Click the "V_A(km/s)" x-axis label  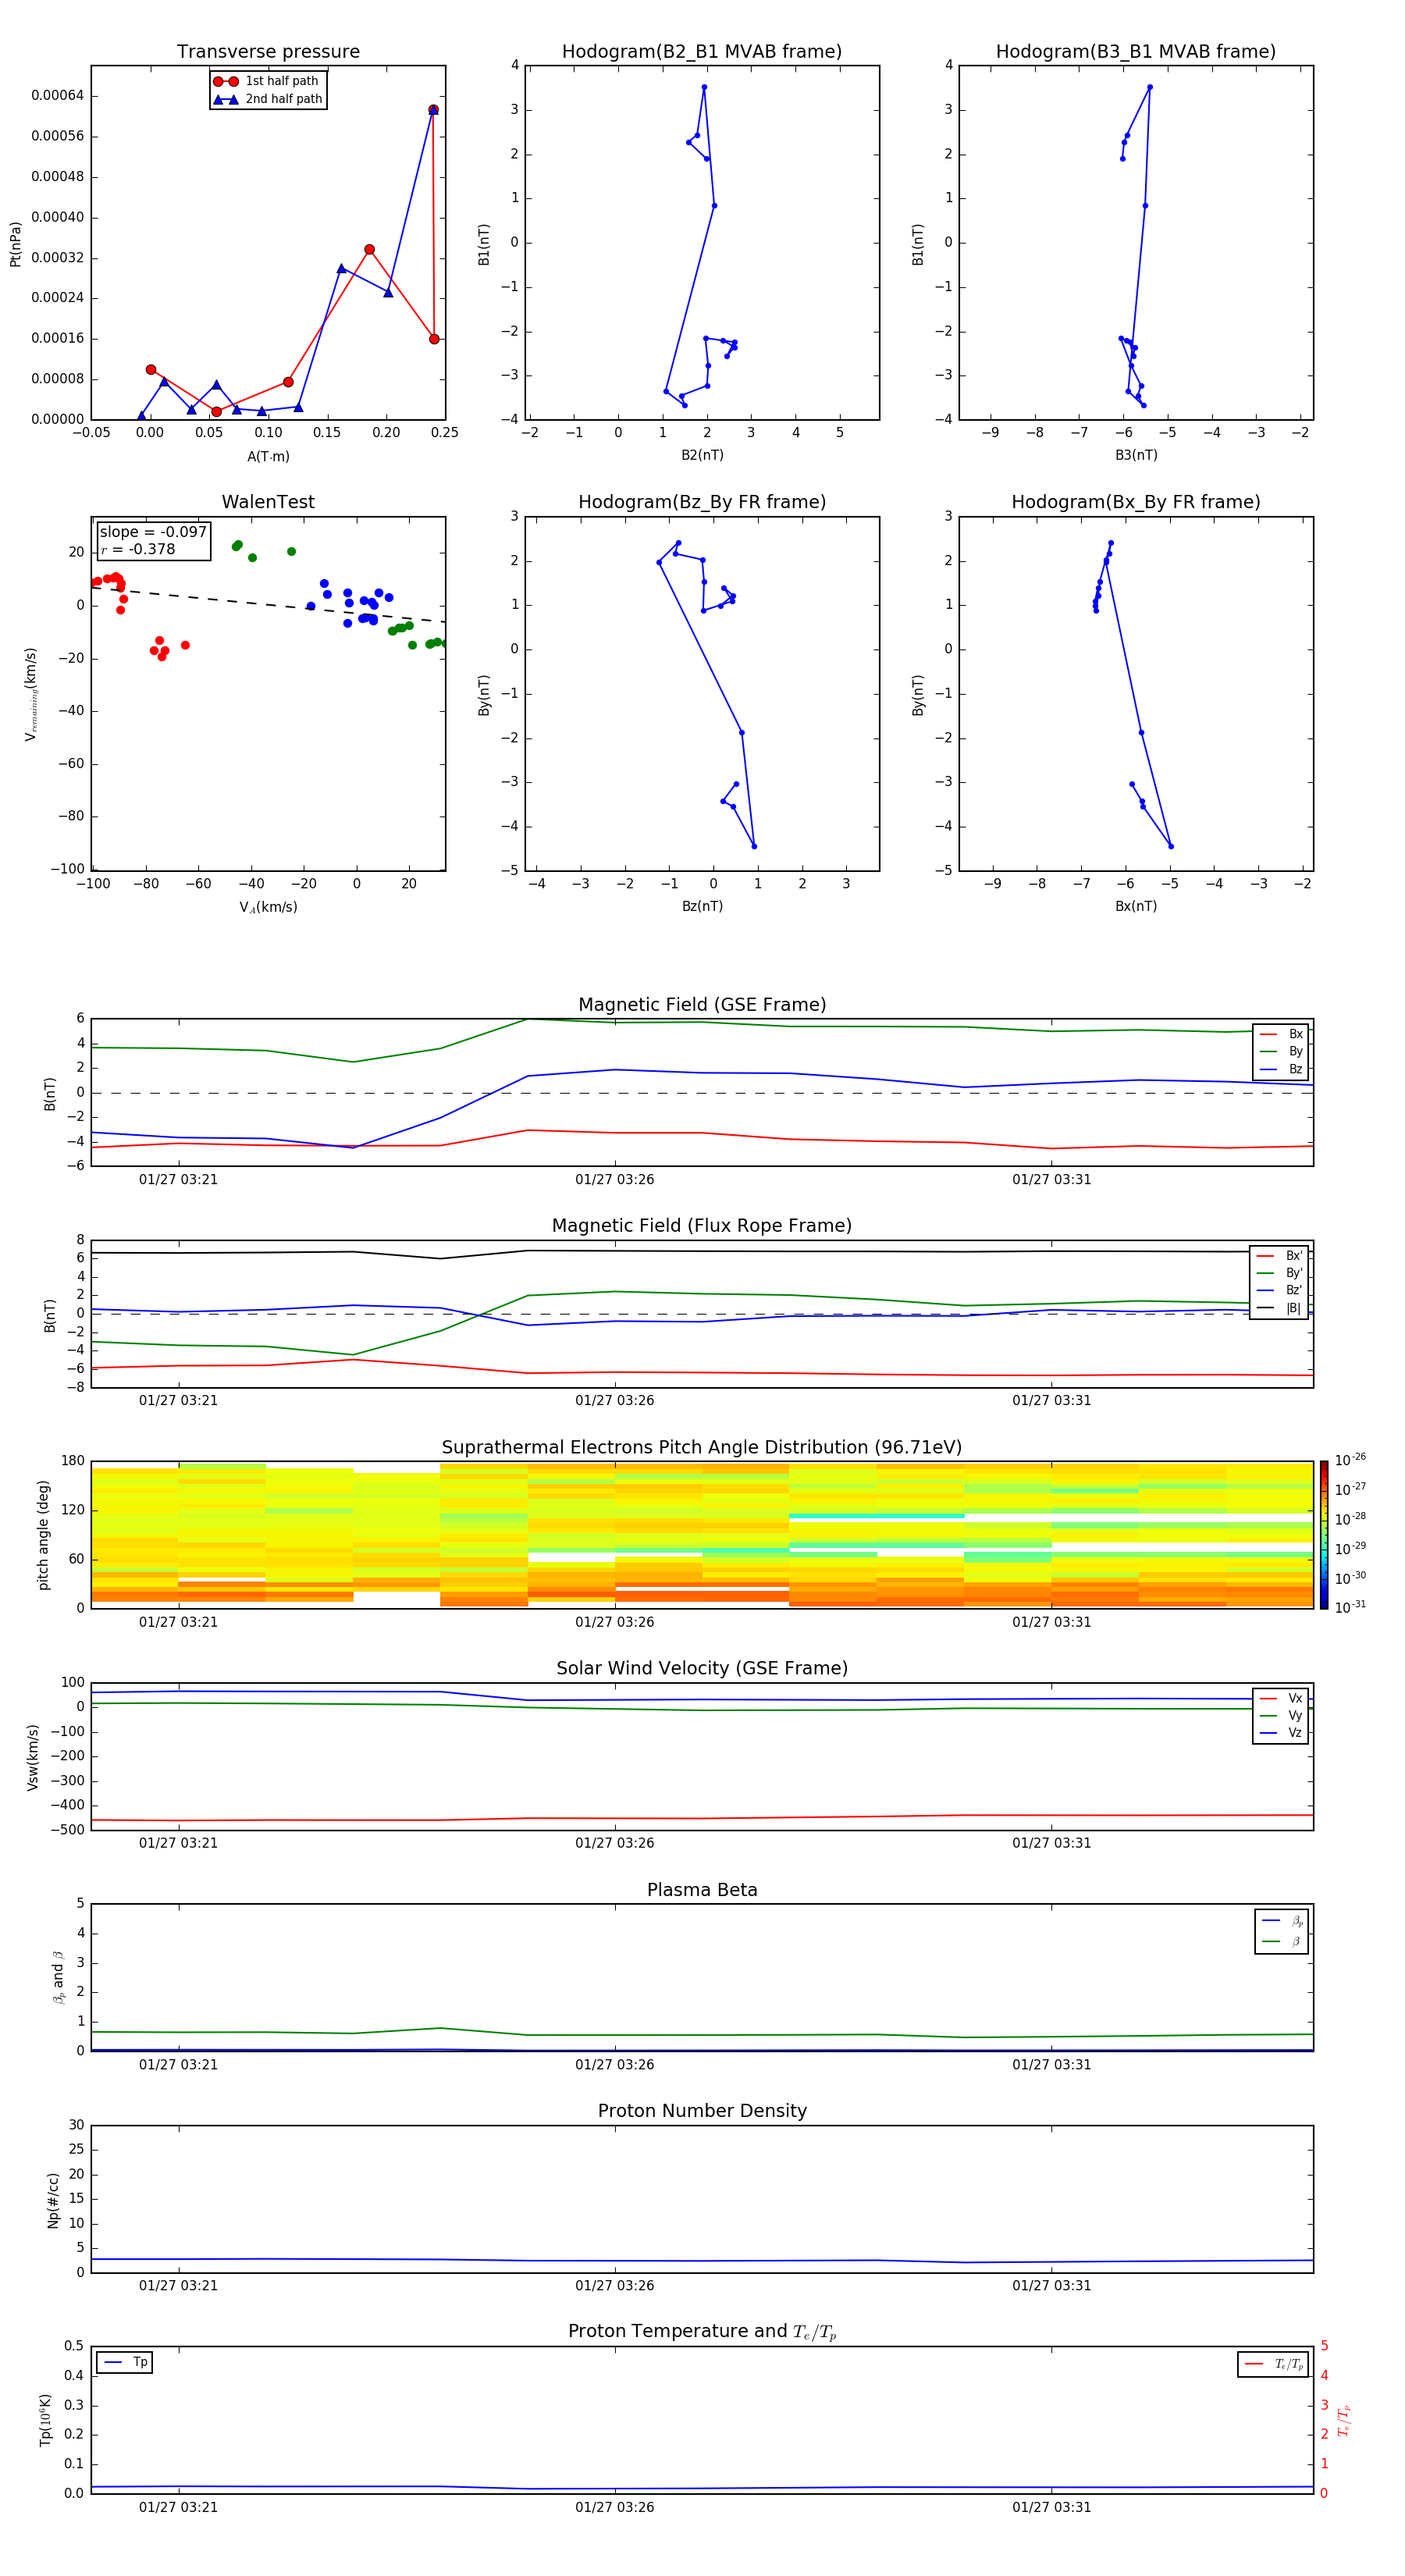(x=268, y=907)
